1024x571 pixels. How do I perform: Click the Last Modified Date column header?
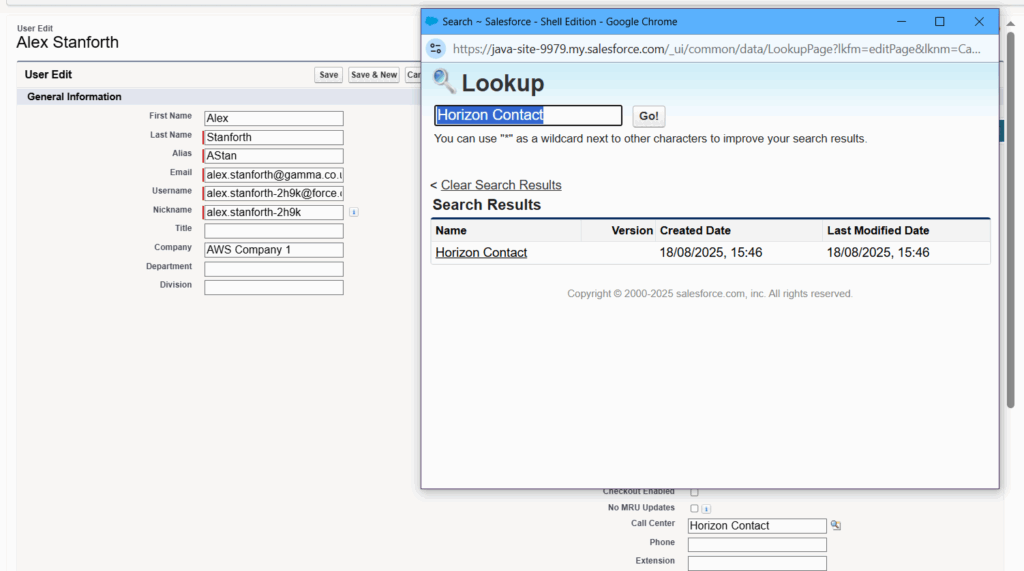coord(878,231)
